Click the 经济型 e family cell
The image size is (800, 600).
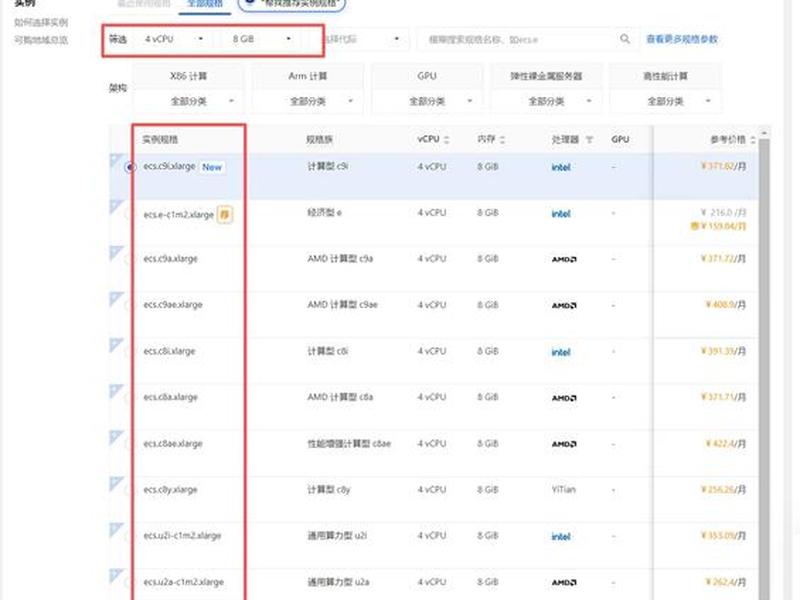coord(324,212)
